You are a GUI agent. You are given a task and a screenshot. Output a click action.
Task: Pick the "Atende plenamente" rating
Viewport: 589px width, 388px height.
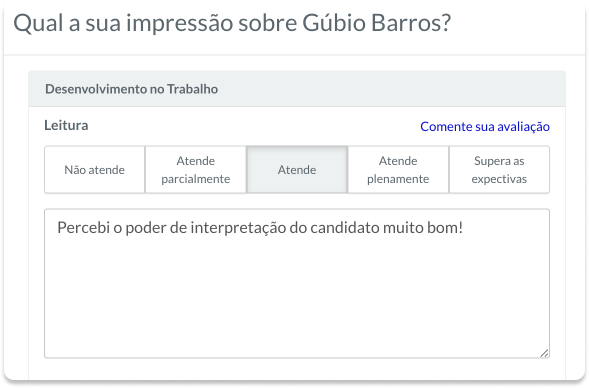pos(398,170)
